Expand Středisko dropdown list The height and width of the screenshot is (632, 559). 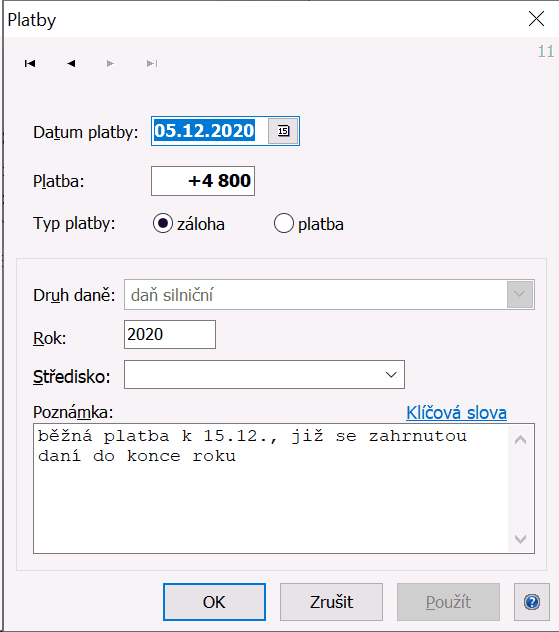click(x=391, y=375)
